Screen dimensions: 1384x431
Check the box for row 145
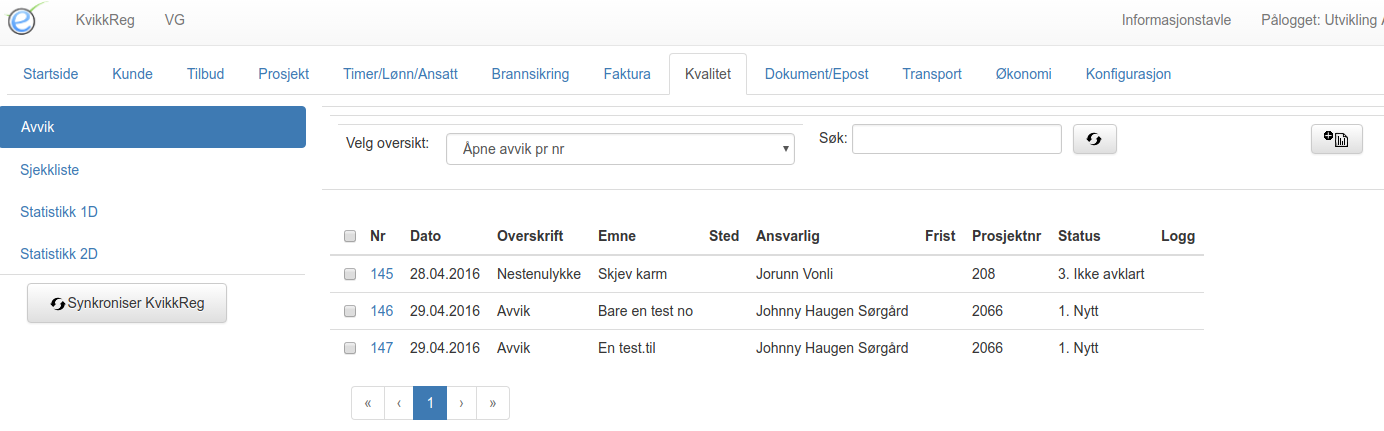pos(350,274)
